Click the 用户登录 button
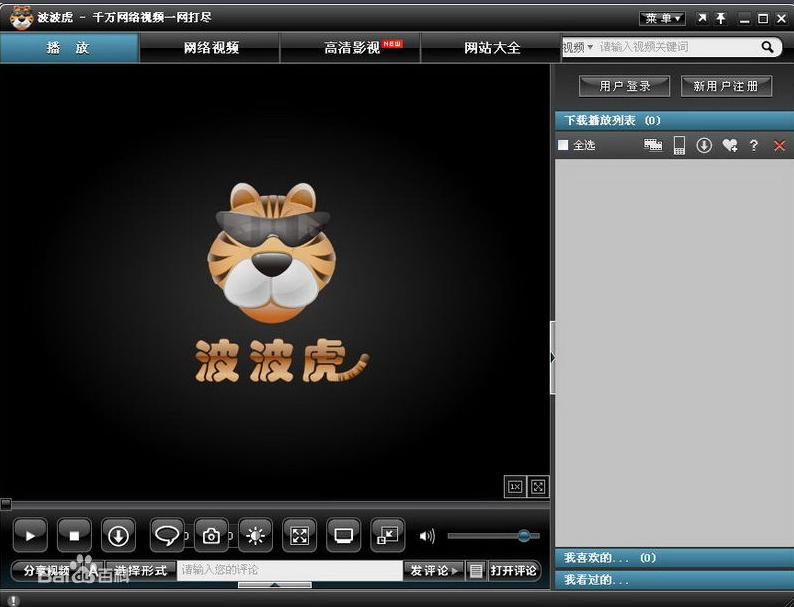Image resolution: width=794 pixels, height=607 pixels. coord(625,86)
